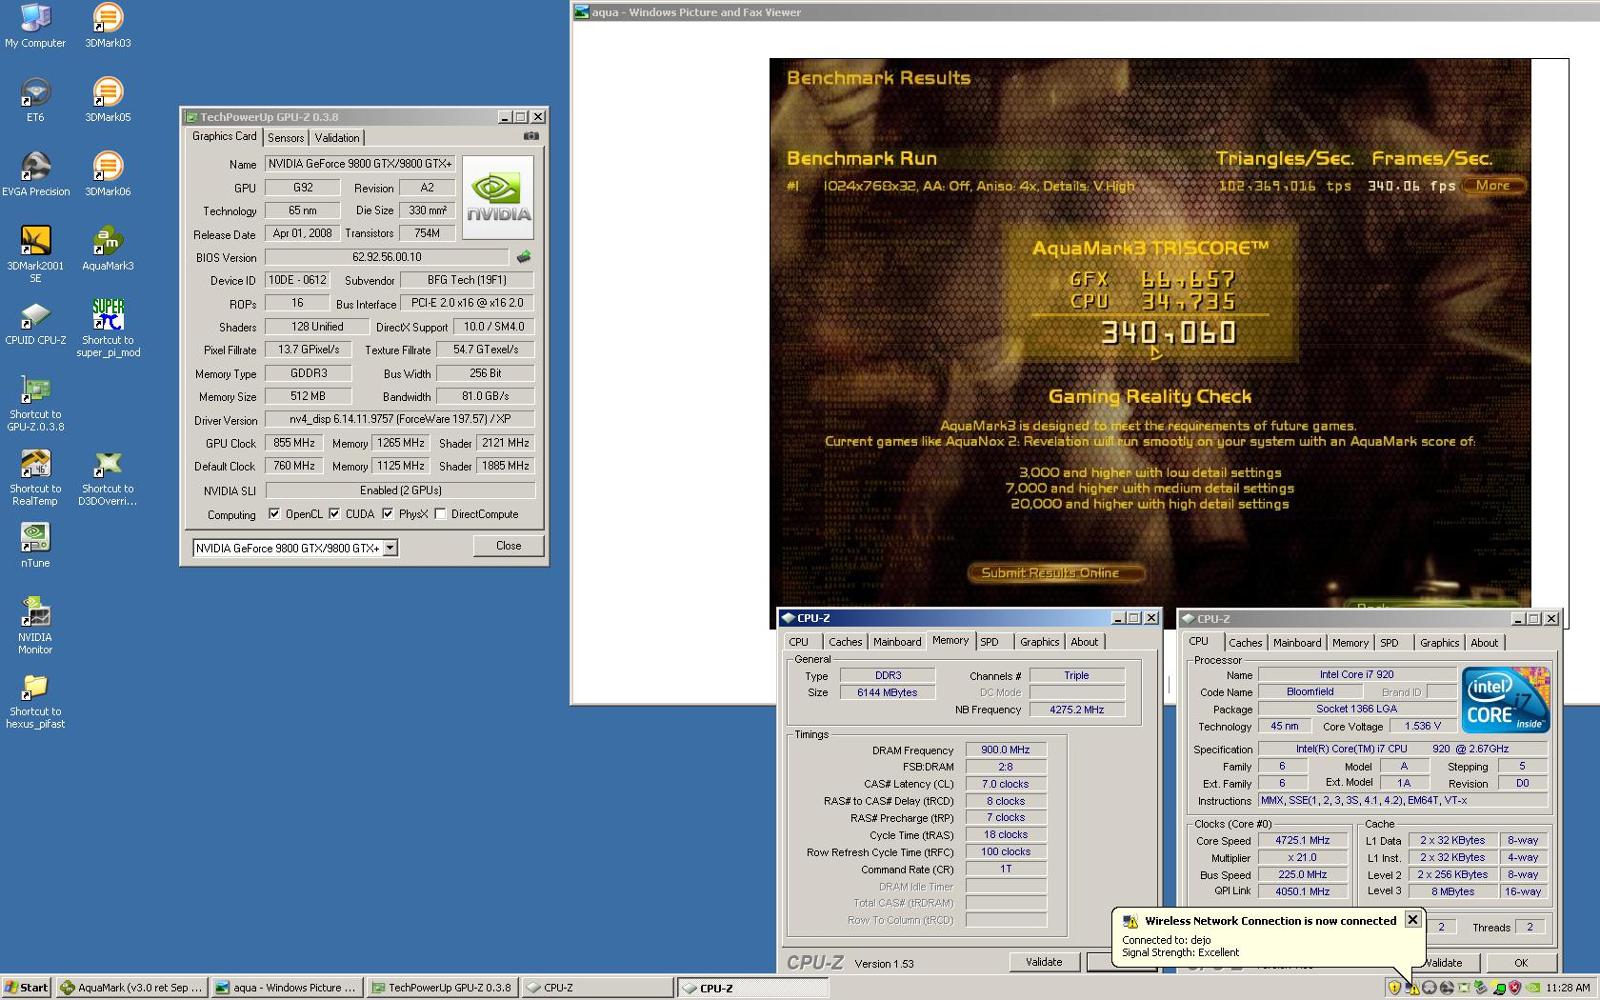Click BIOS save chip icon in GPU-Z
The height and width of the screenshot is (1000, 1600).
tap(523, 257)
